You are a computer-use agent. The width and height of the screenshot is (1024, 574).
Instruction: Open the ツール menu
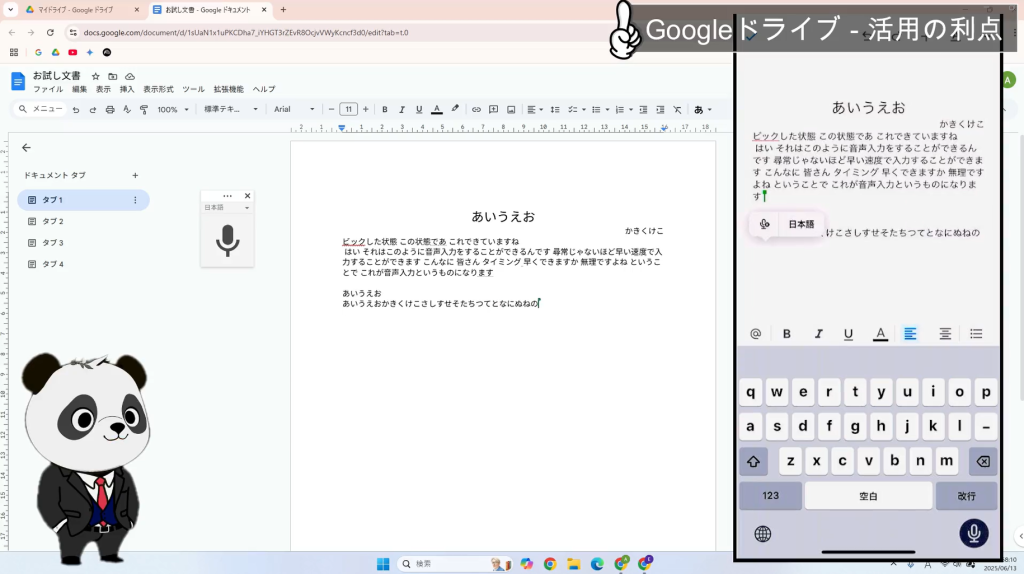193,89
